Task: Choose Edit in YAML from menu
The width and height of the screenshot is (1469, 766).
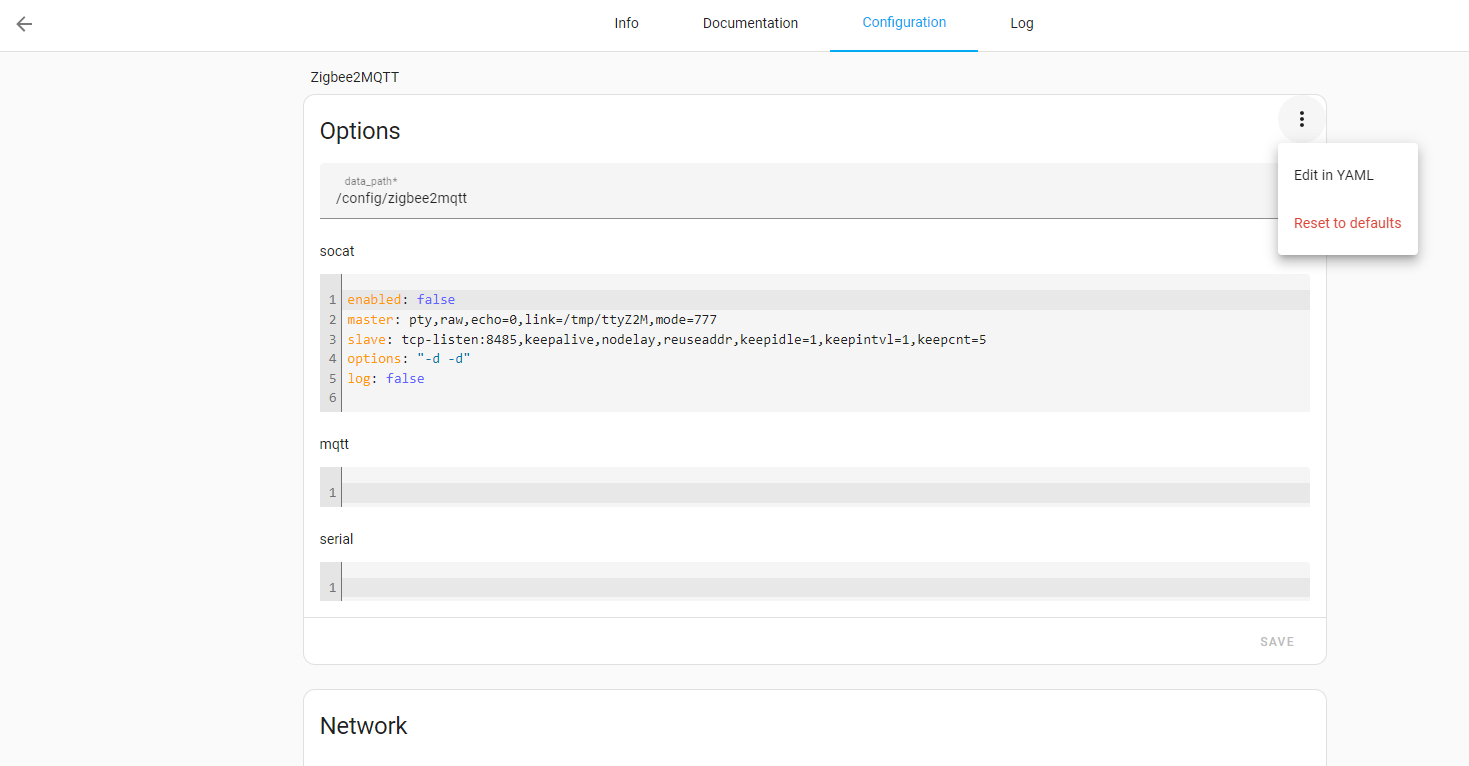Action: point(1347,175)
